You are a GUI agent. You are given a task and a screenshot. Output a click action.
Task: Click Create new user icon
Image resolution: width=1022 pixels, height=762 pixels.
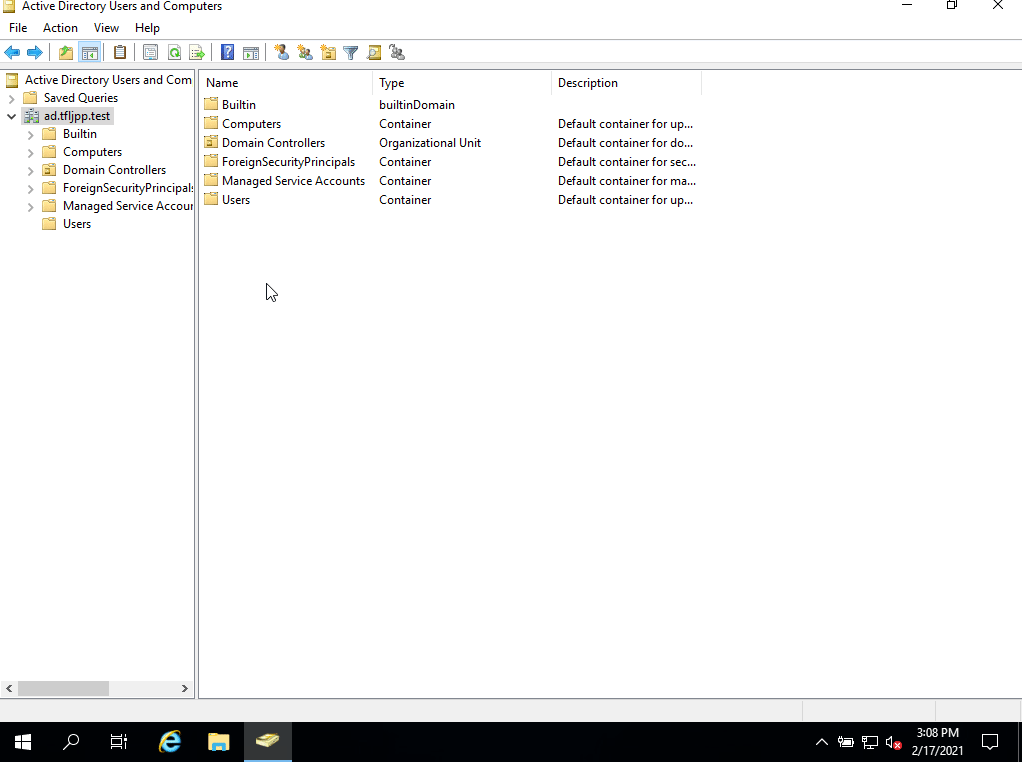[281, 53]
